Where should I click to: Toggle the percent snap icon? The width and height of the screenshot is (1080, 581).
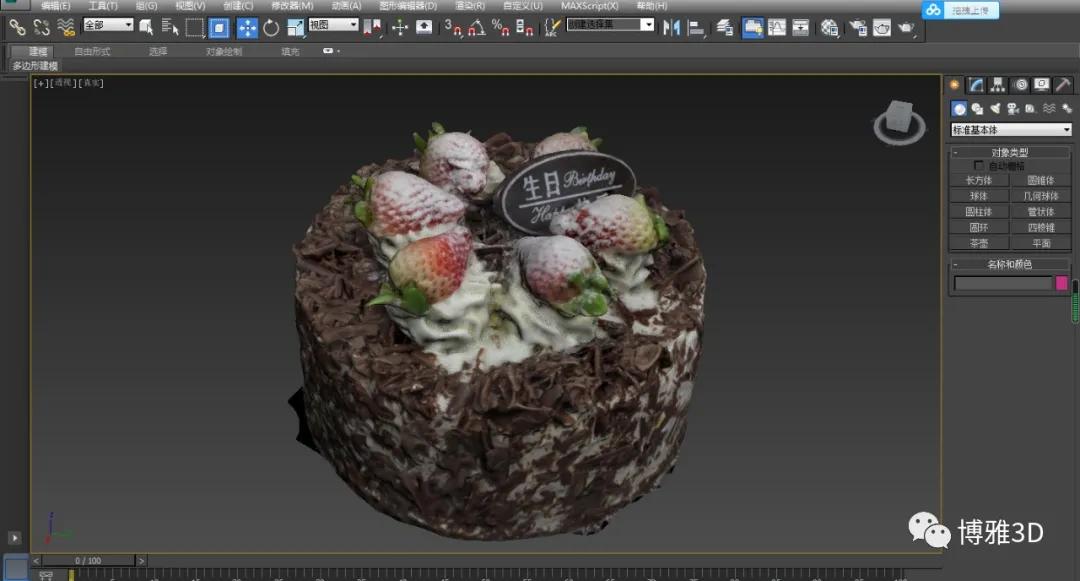pyautogui.click(x=501, y=27)
